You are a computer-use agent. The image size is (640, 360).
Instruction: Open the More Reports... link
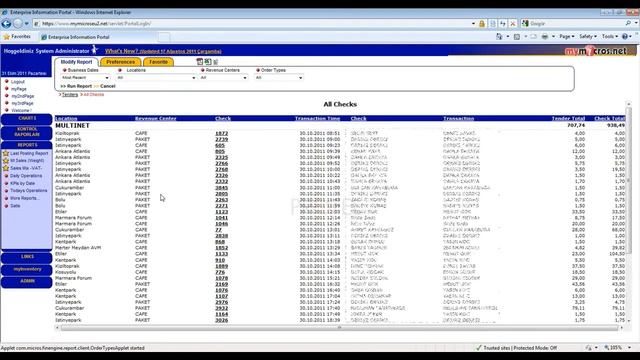tap(24, 198)
